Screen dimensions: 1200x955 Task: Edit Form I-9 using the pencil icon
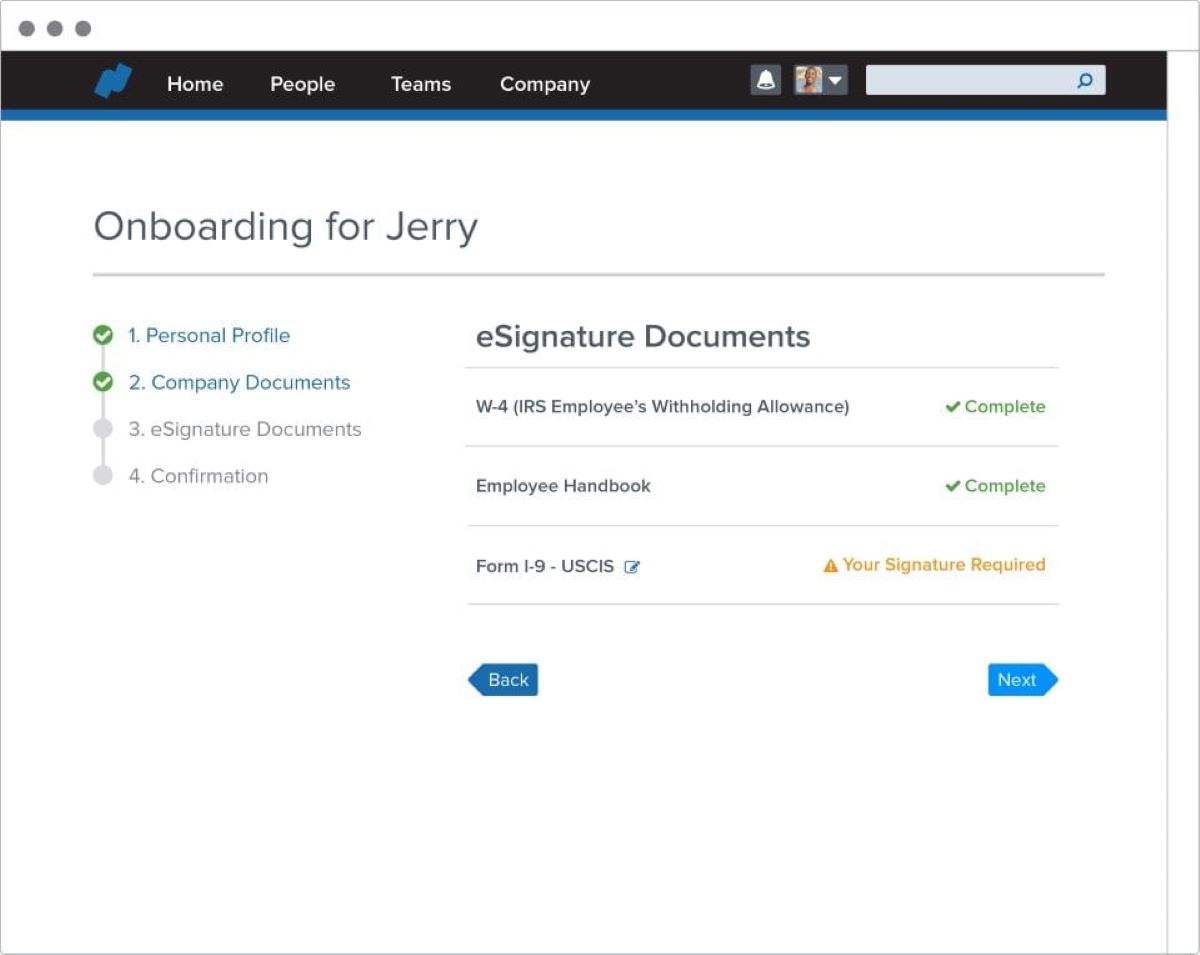[x=632, y=566]
